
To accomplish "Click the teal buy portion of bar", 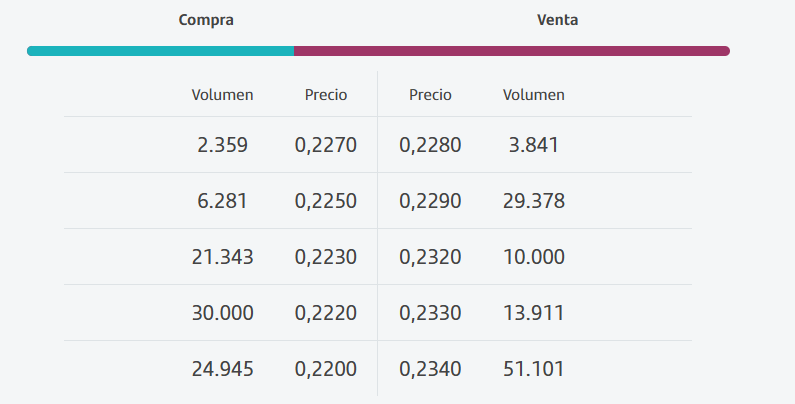I will 160,51.
